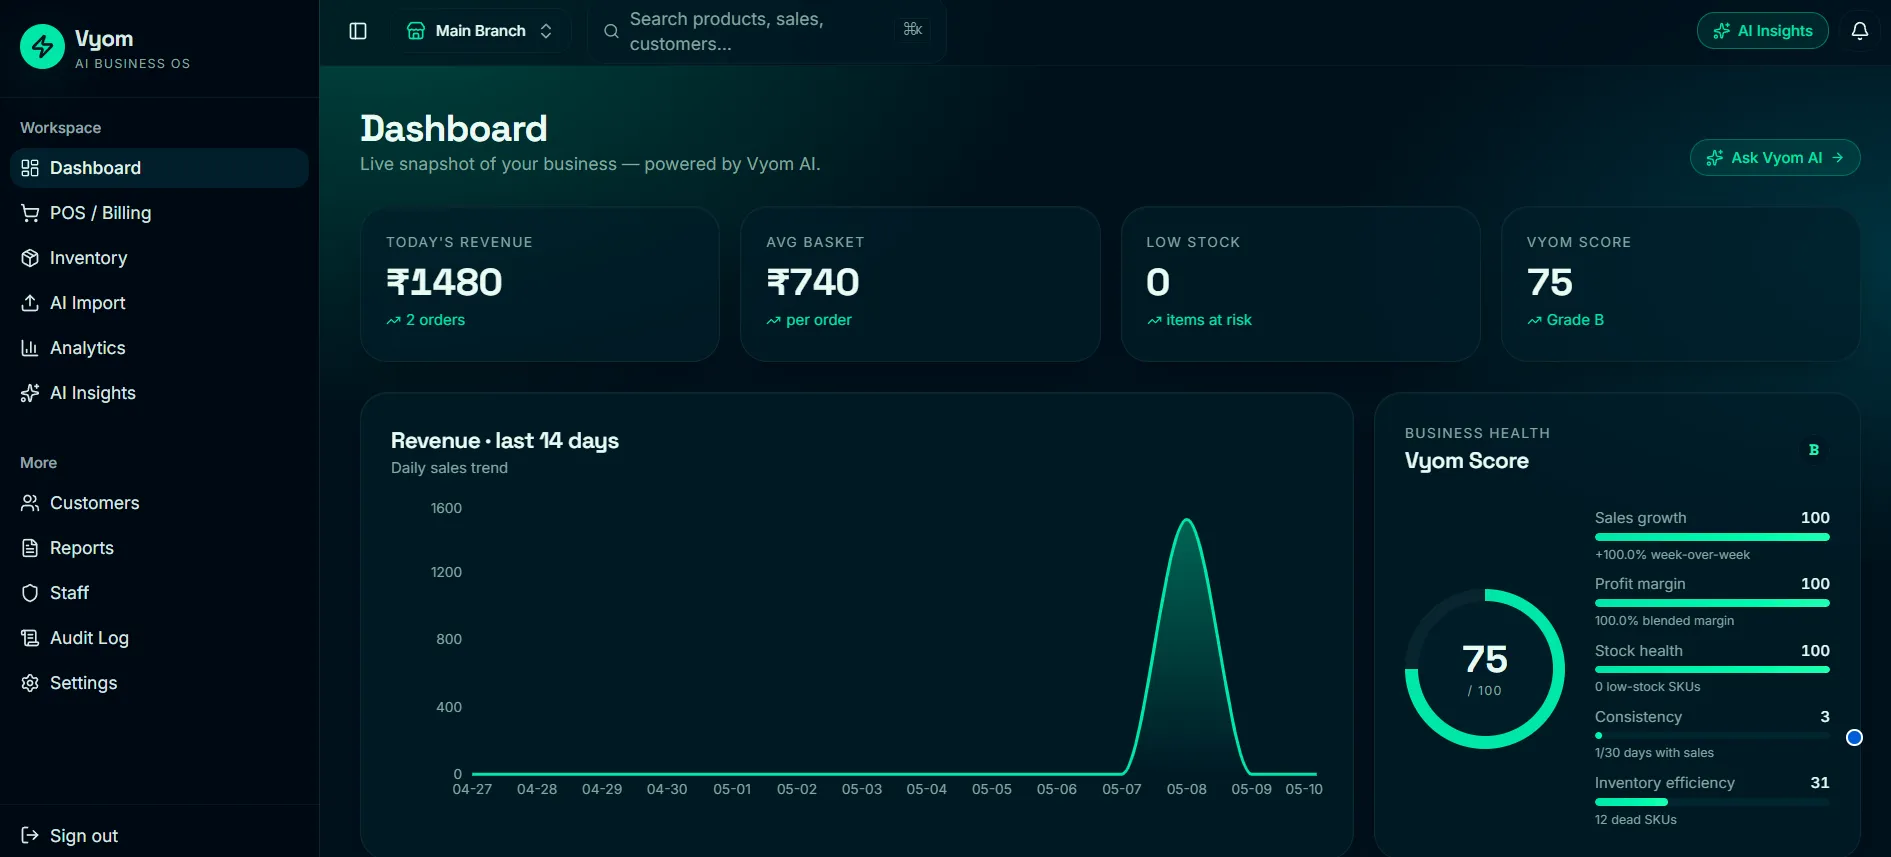The height and width of the screenshot is (857, 1891).
Task: Click the trend icon beside Grade B
Action: (1535, 321)
